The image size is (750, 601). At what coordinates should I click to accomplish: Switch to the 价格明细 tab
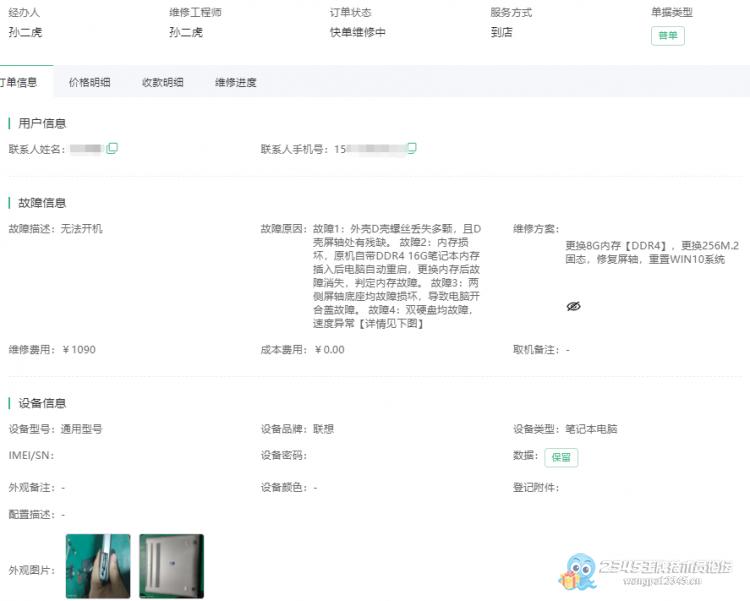click(89, 82)
